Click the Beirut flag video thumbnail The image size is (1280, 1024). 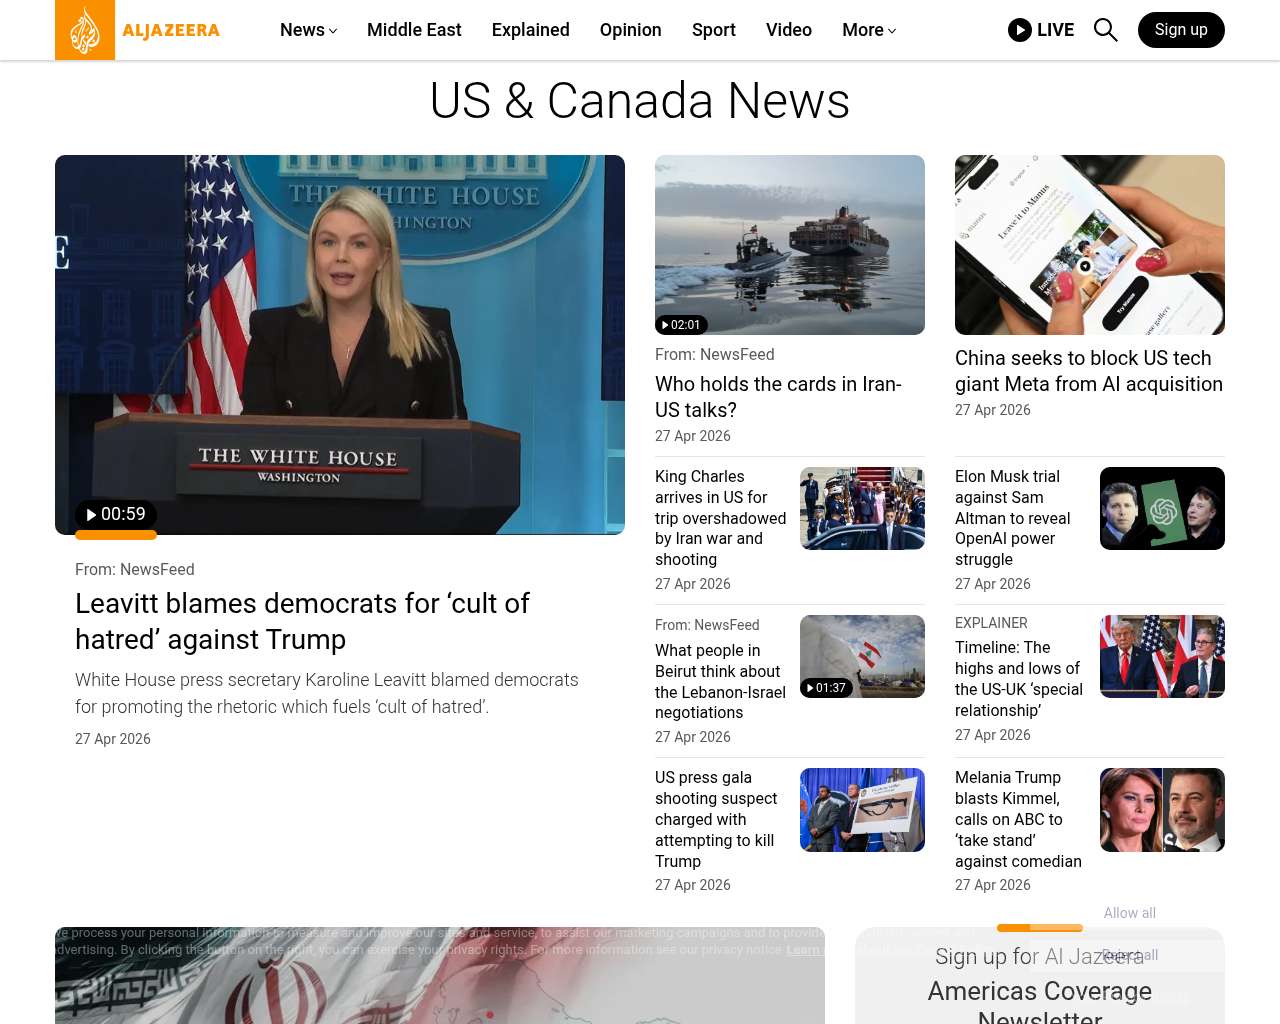[x=862, y=656]
